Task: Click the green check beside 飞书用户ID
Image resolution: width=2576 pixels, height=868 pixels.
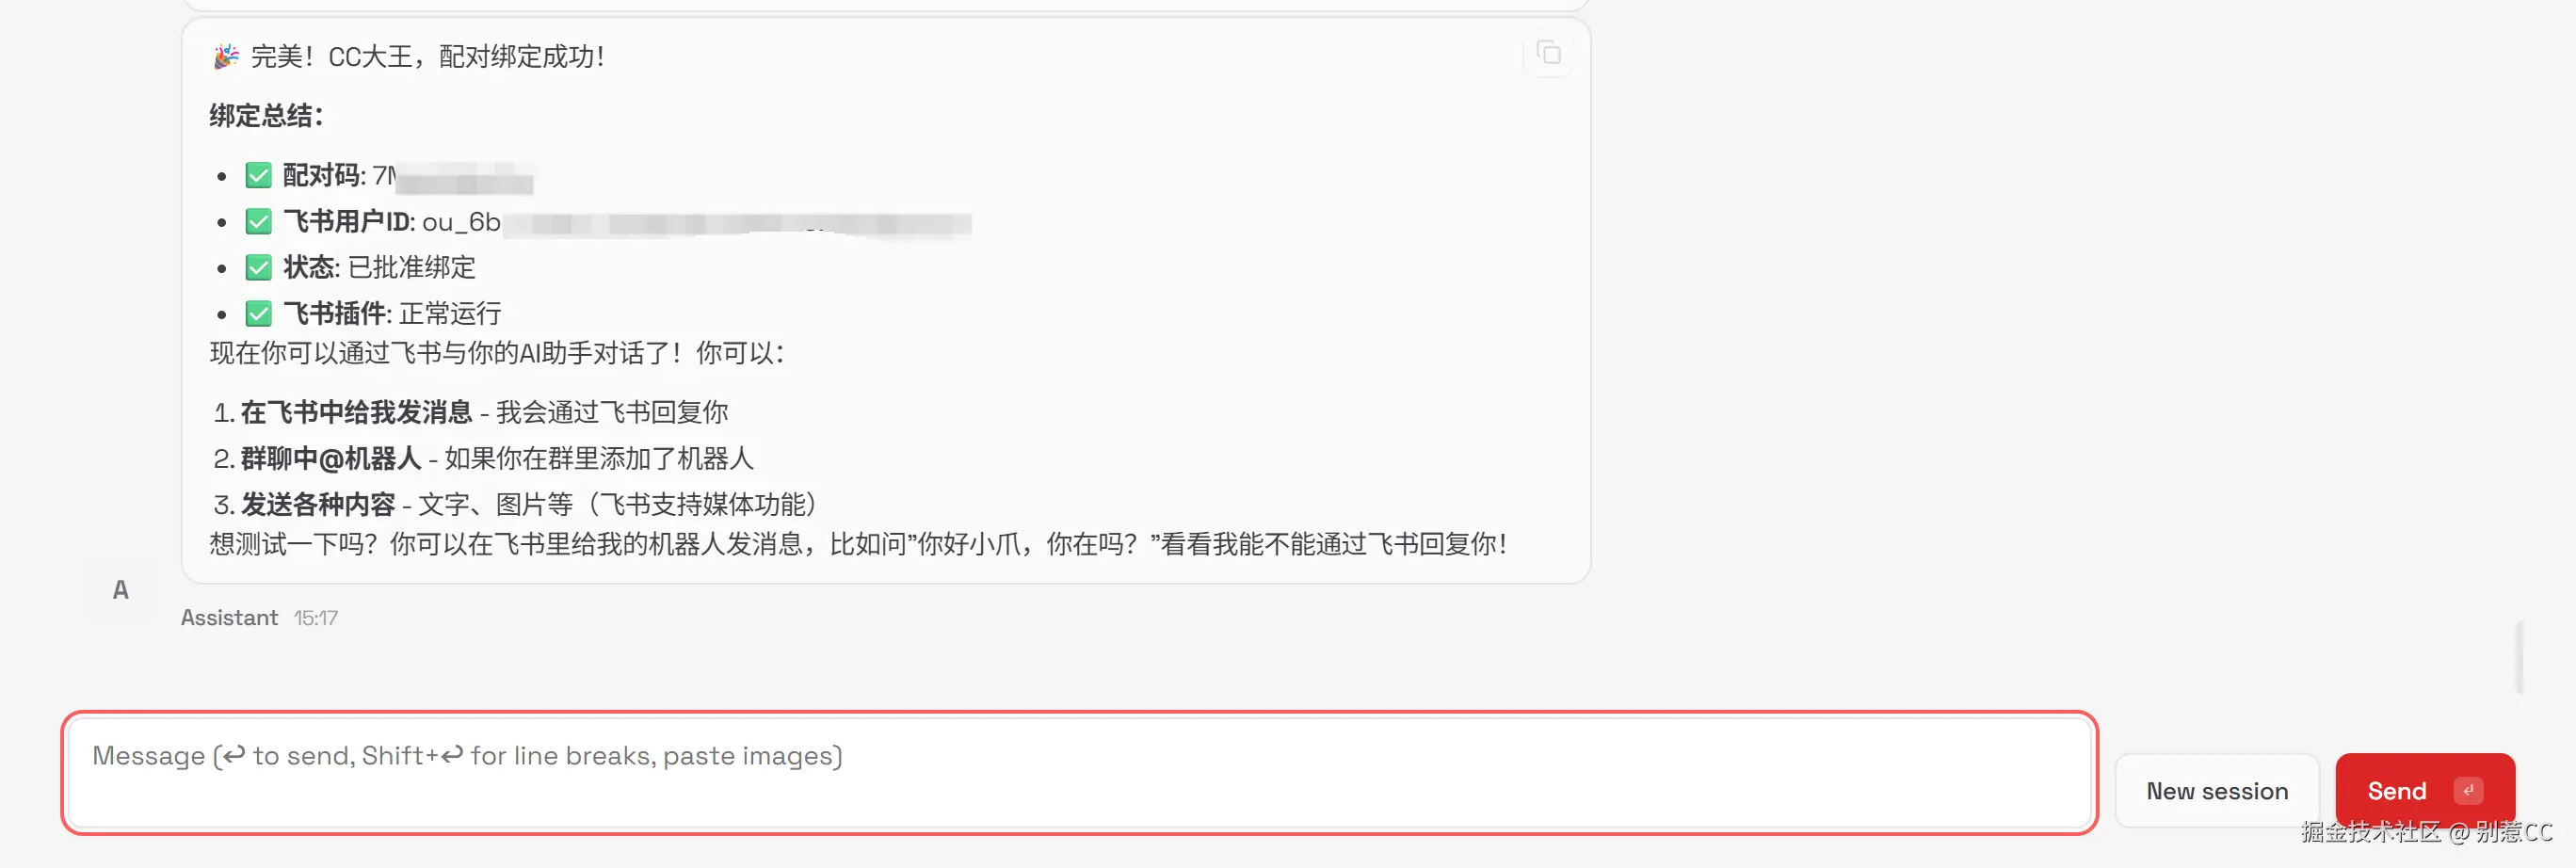Action: 258,222
